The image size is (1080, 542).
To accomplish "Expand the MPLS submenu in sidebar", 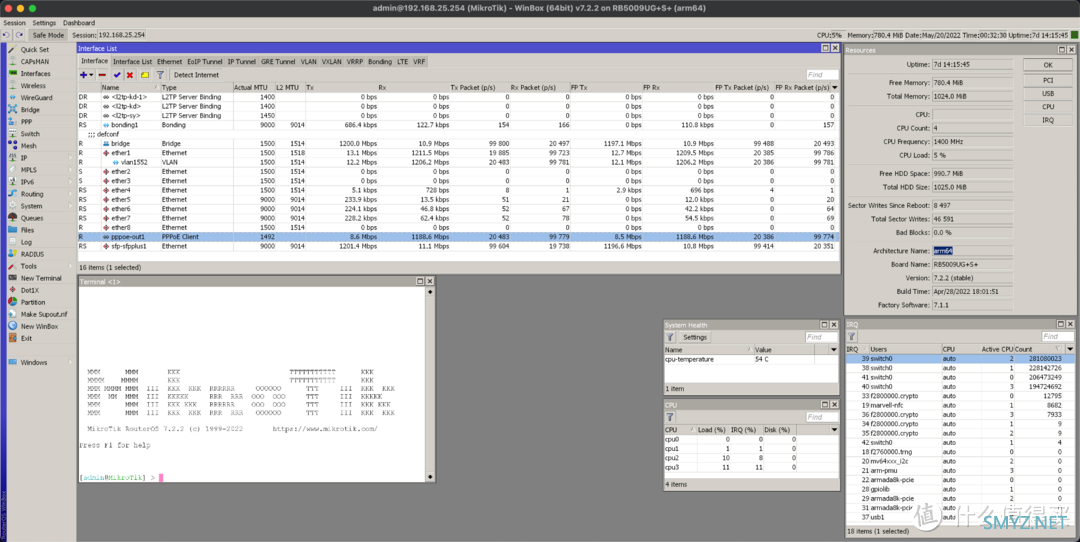I will click(x=70, y=169).
